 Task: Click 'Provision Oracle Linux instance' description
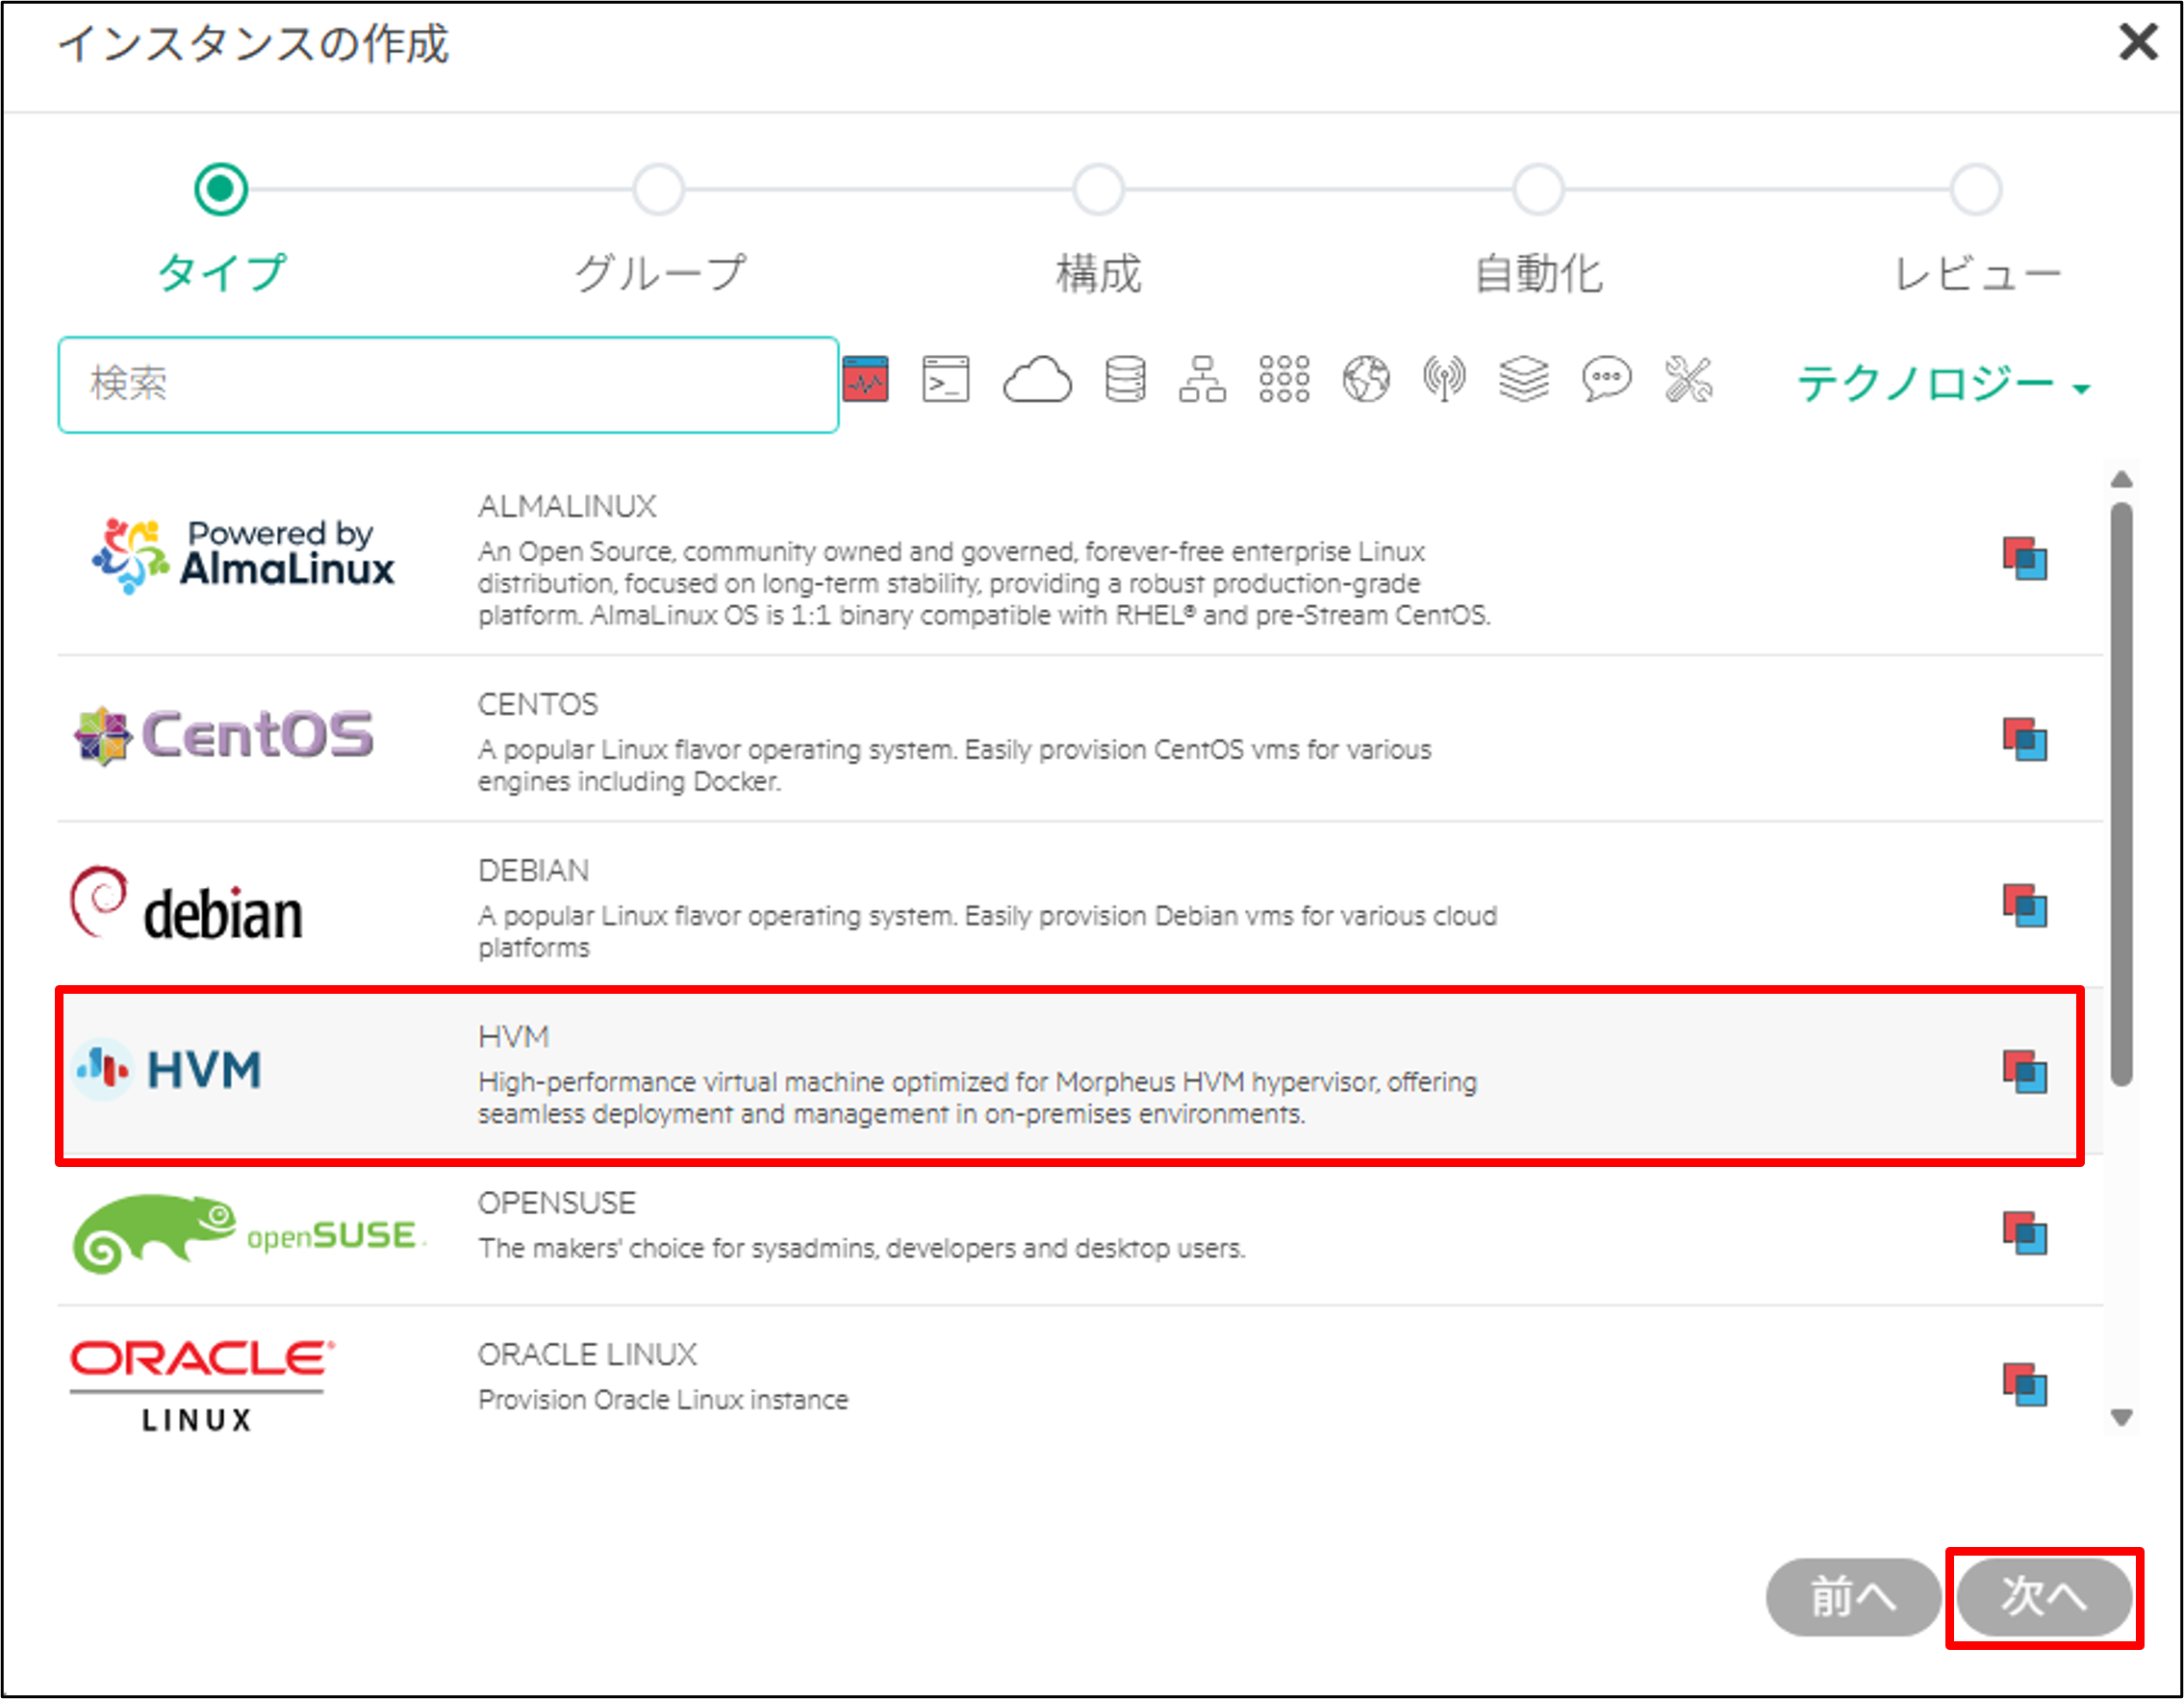click(x=663, y=1400)
